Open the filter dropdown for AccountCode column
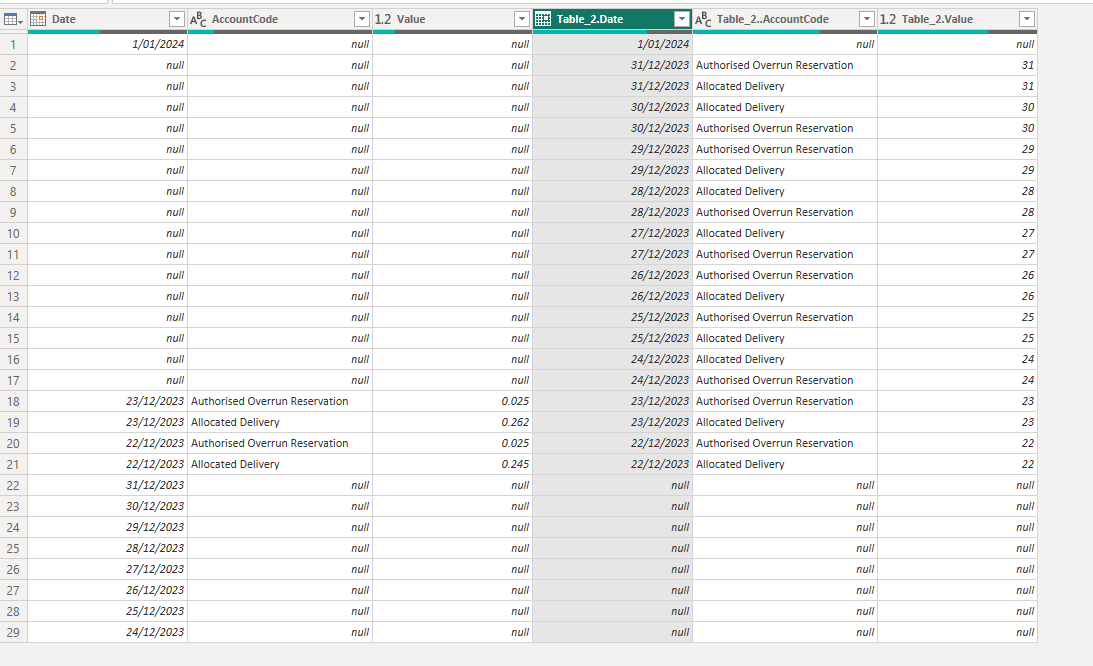Screen dimensions: 1093x666 tap(361, 20)
